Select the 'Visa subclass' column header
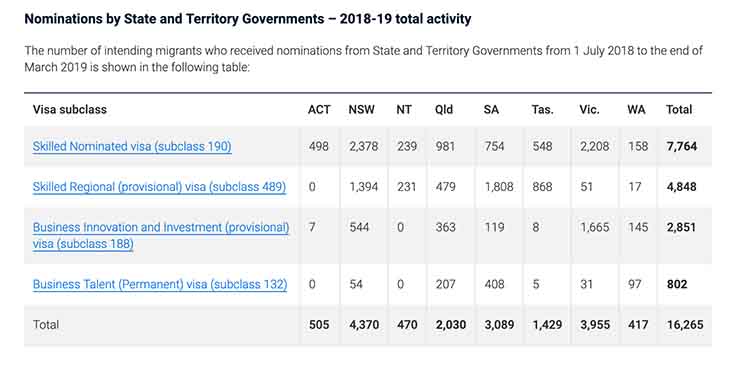The width and height of the screenshot is (750, 367). point(70,110)
